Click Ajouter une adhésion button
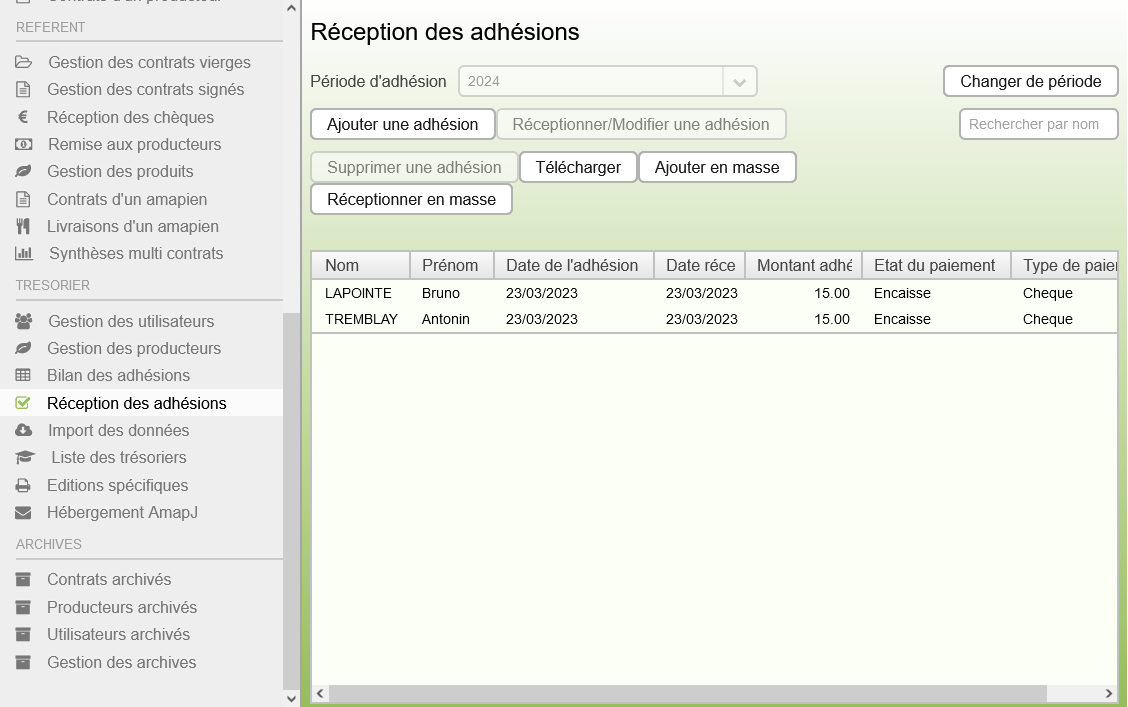Screen dimensions: 1128x707 tap(402, 124)
